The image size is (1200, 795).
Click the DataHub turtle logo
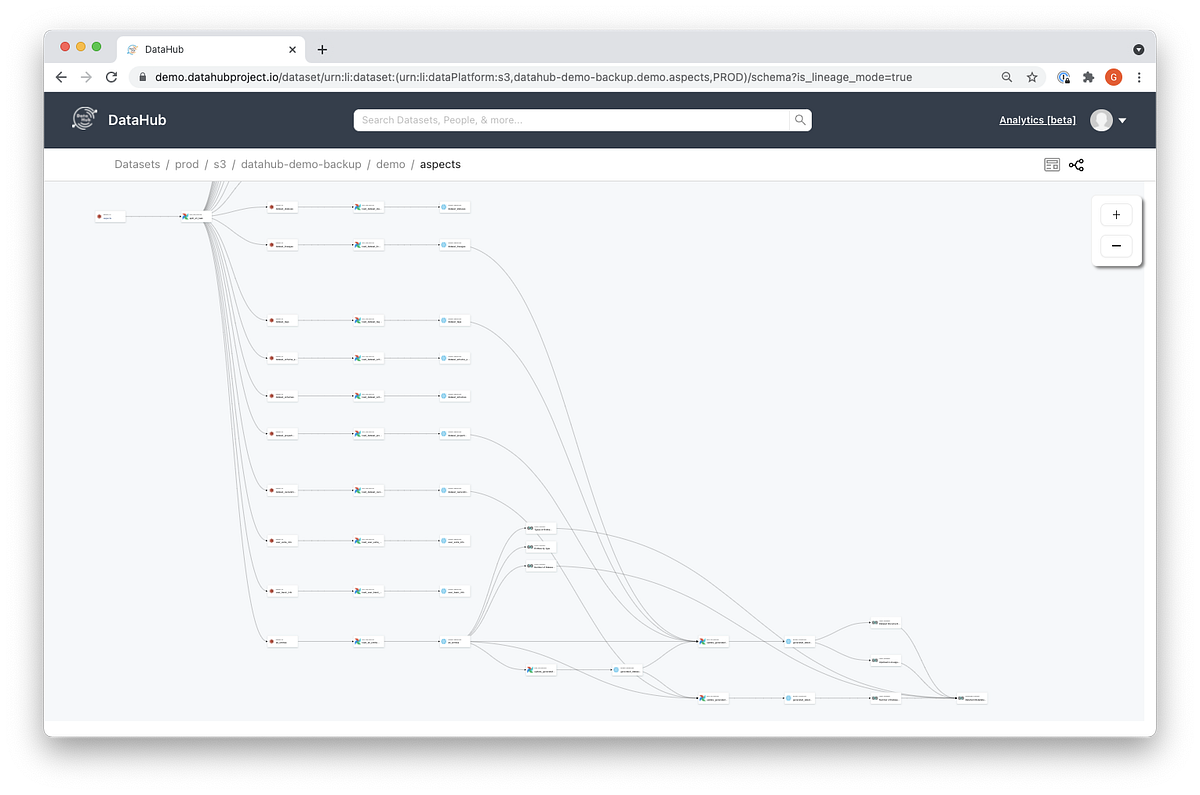tap(82, 118)
